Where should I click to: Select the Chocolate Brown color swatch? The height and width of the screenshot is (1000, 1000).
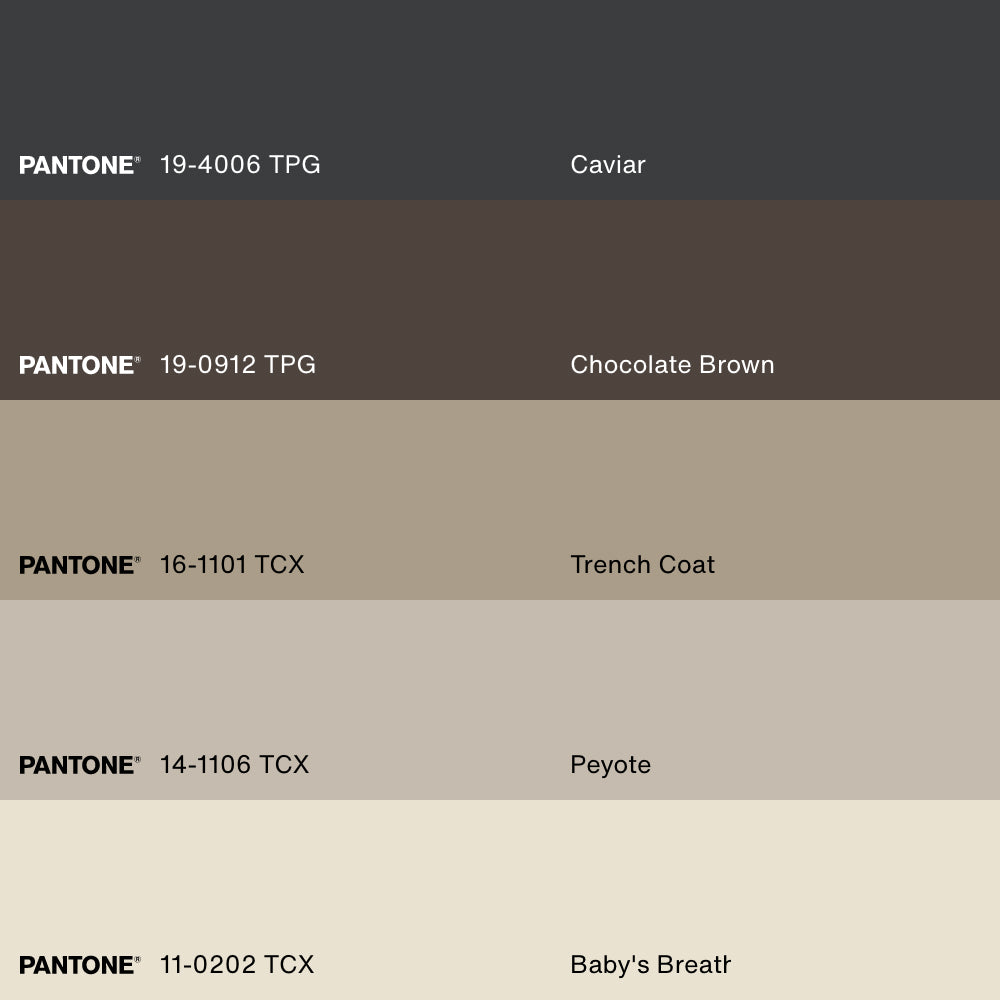500,280
